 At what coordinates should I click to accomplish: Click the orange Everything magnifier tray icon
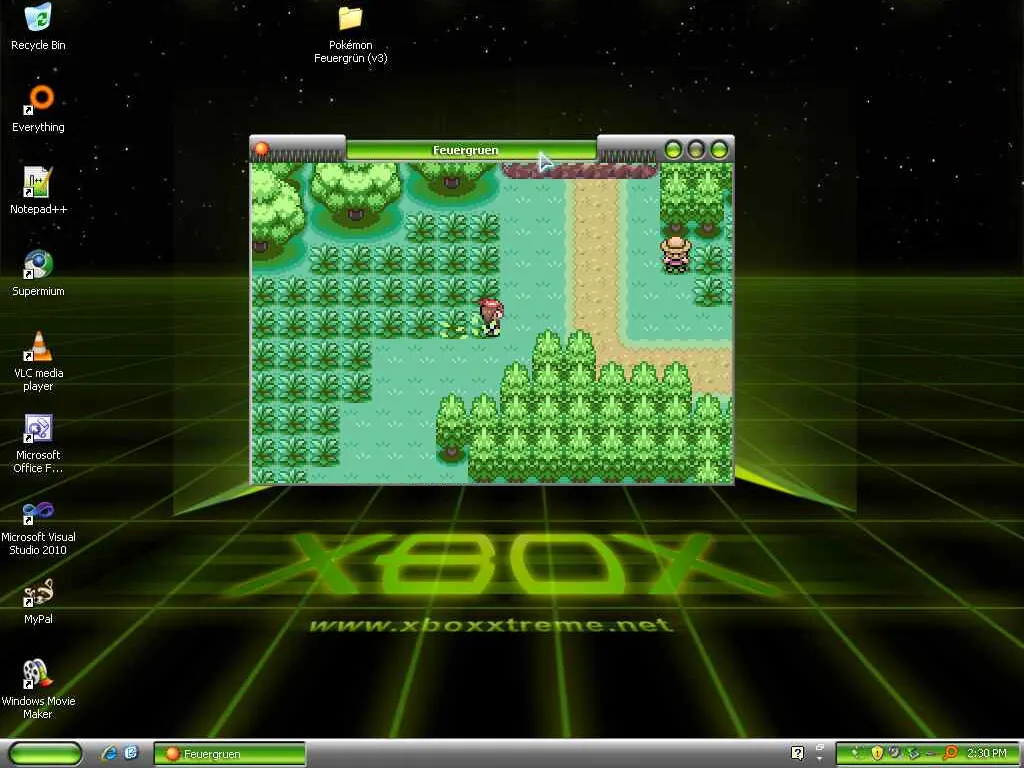click(950, 752)
